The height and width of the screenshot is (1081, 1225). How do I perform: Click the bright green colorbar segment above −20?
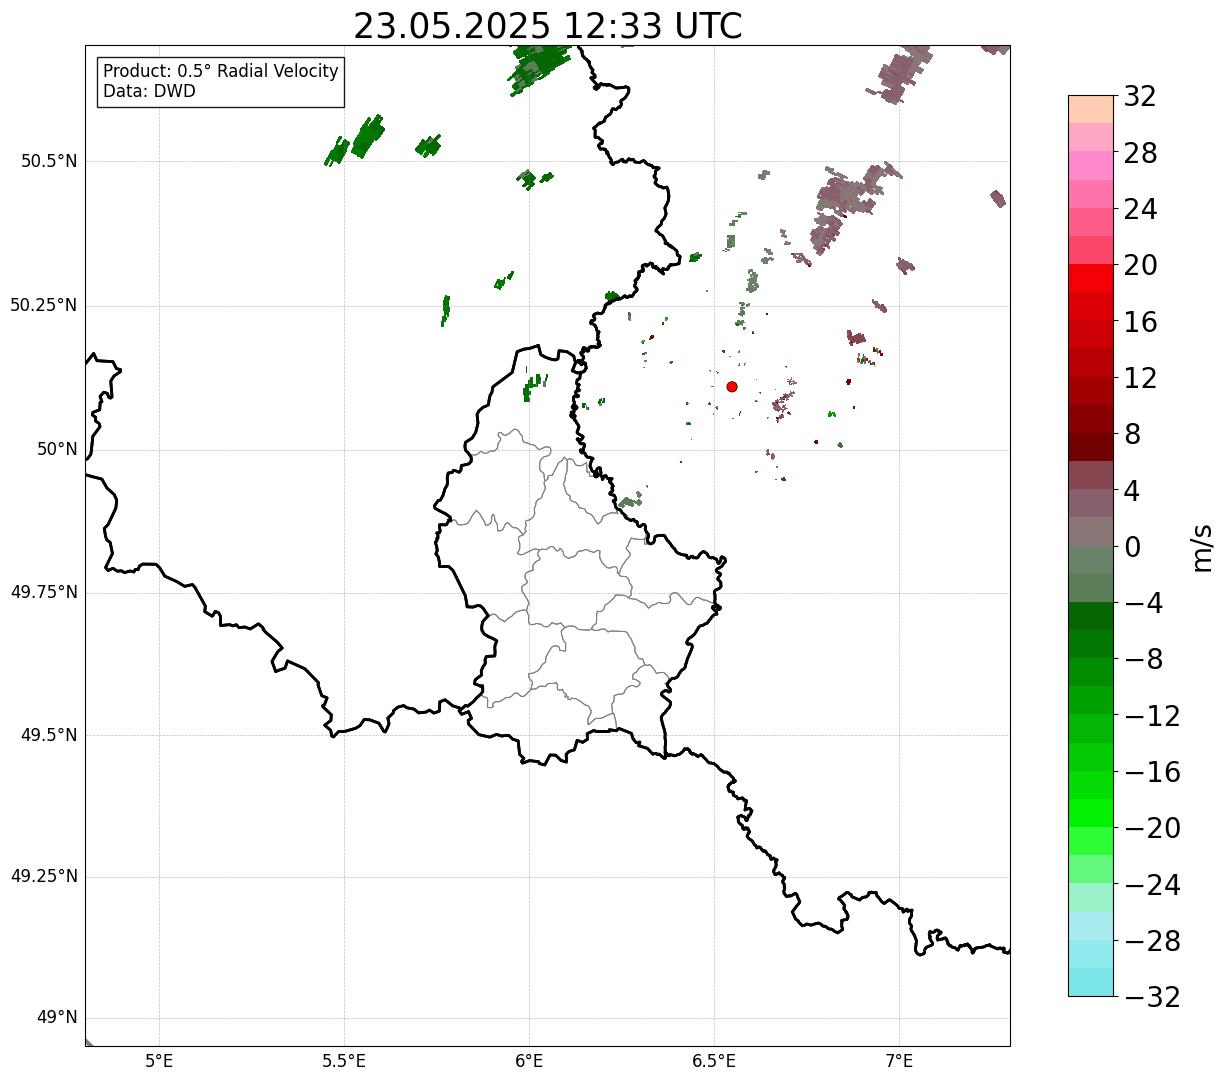coord(1091,813)
